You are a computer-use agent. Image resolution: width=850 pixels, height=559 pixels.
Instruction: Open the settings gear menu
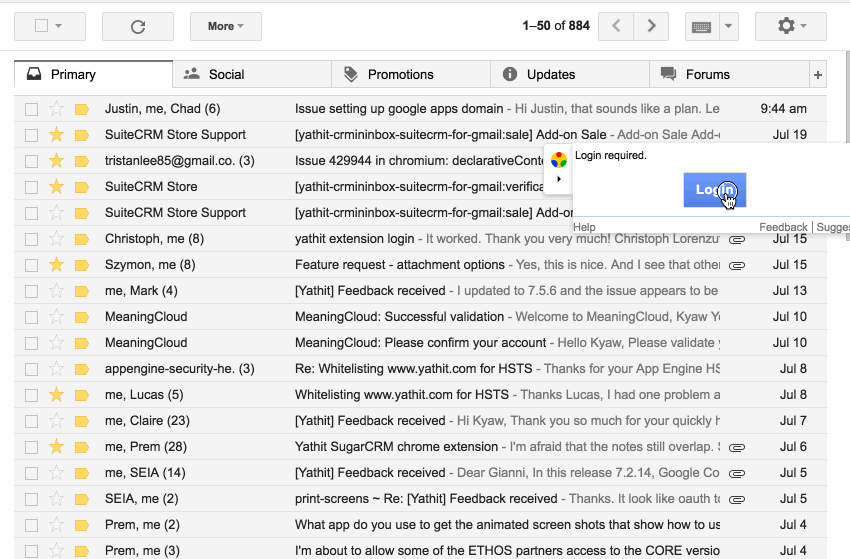(x=790, y=26)
